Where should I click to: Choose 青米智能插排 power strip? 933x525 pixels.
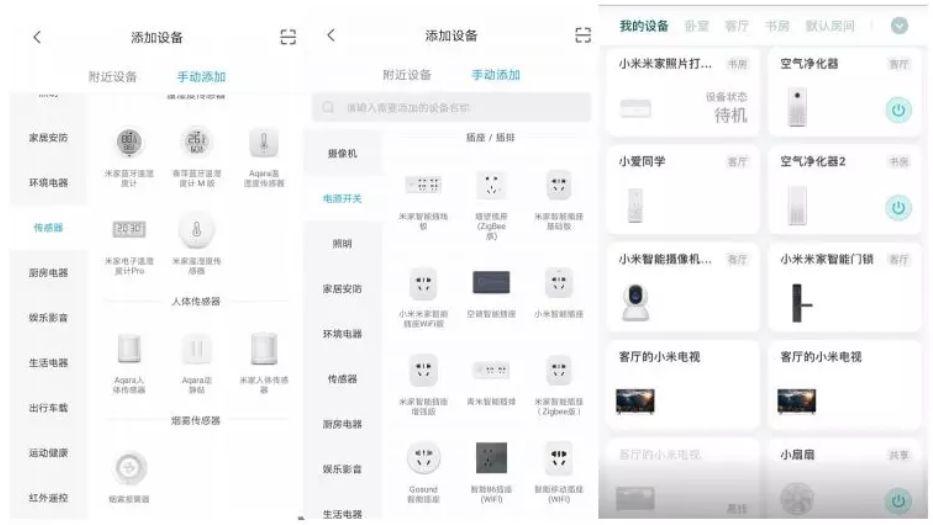pyautogui.click(x=491, y=370)
